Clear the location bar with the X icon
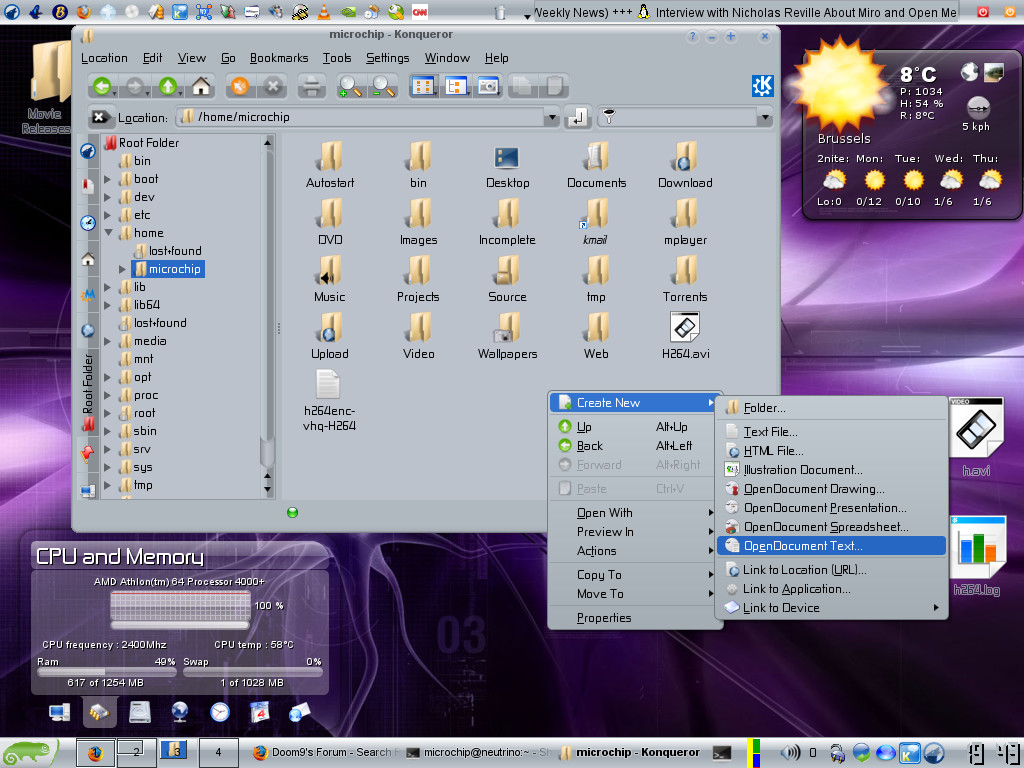 99,117
